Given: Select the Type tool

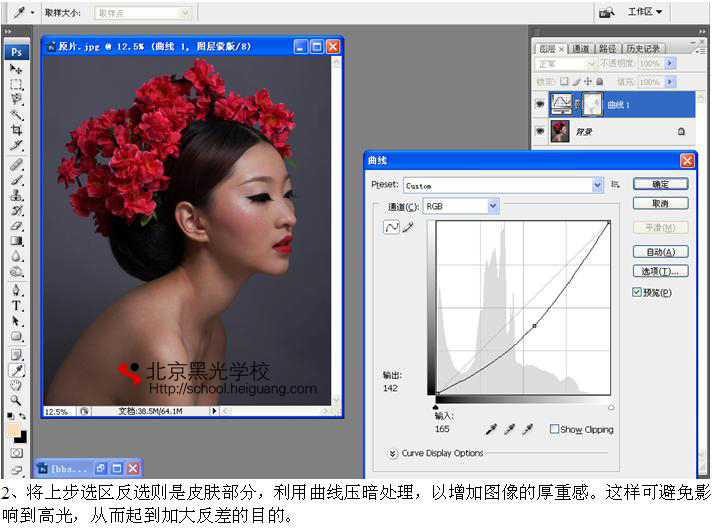Looking at the screenshot, I should (x=16, y=305).
